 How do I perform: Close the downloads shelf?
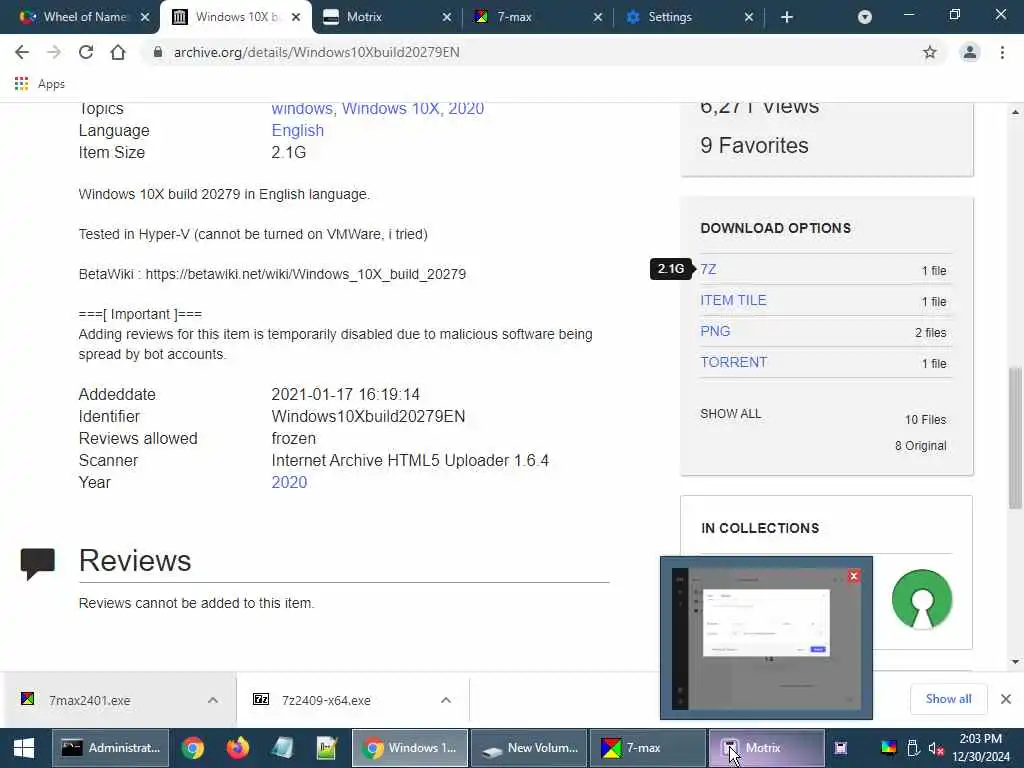pyautogui.click(x=1006, y=699)
